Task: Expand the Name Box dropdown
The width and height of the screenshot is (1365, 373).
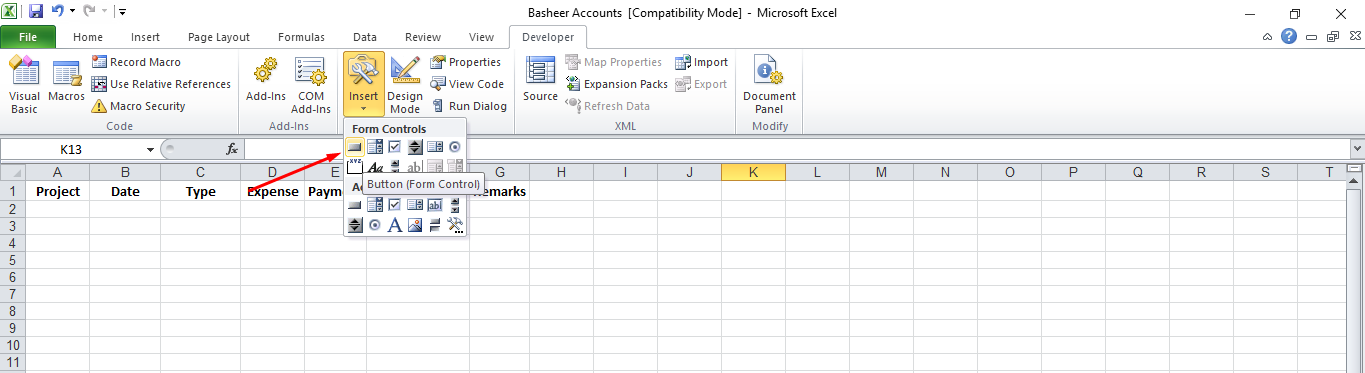Action: 151,149
